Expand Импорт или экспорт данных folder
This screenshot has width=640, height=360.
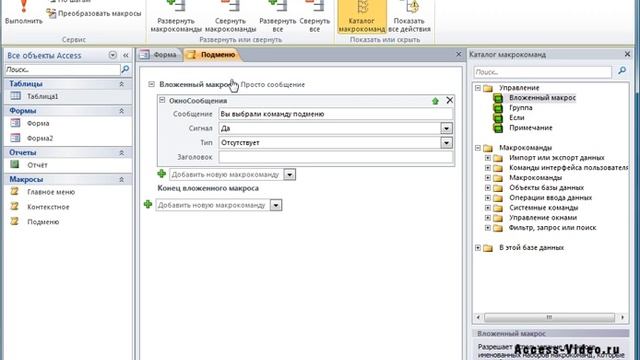point(488,158)
